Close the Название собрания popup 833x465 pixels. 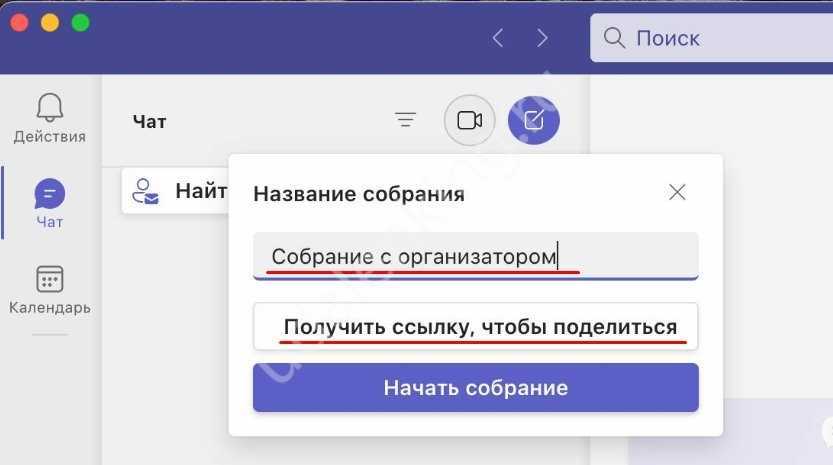pos(677,192)
